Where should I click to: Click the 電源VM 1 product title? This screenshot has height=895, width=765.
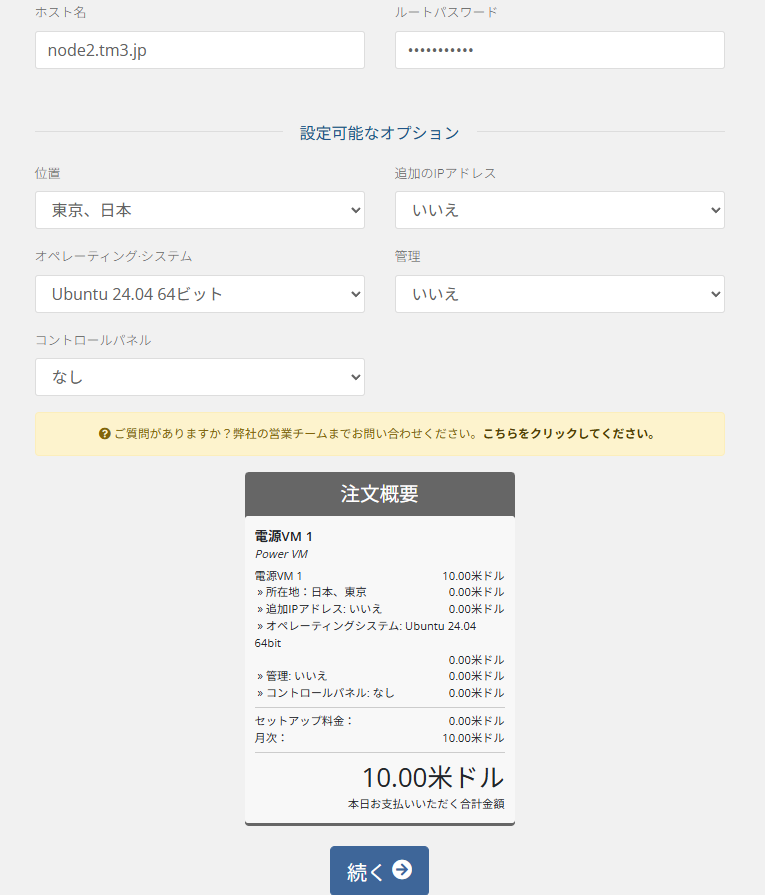pyautogui.click(x=283, y=536)
